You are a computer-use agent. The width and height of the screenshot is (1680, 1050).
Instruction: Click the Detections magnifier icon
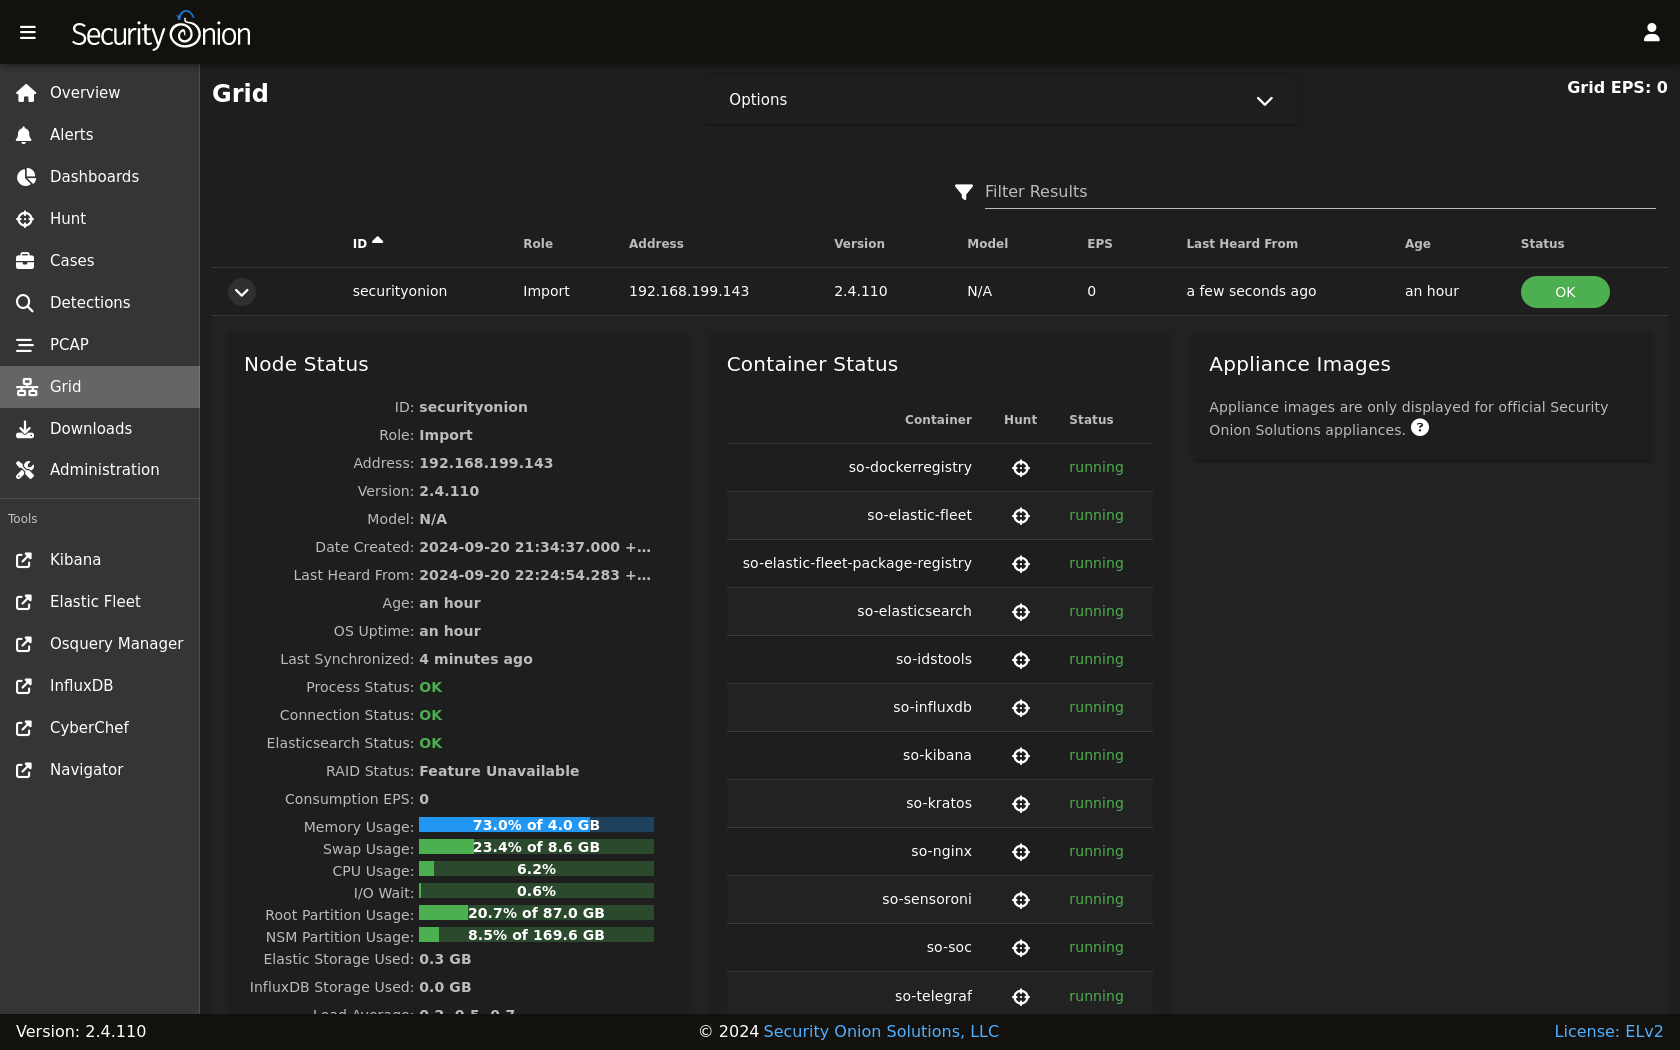25,303
